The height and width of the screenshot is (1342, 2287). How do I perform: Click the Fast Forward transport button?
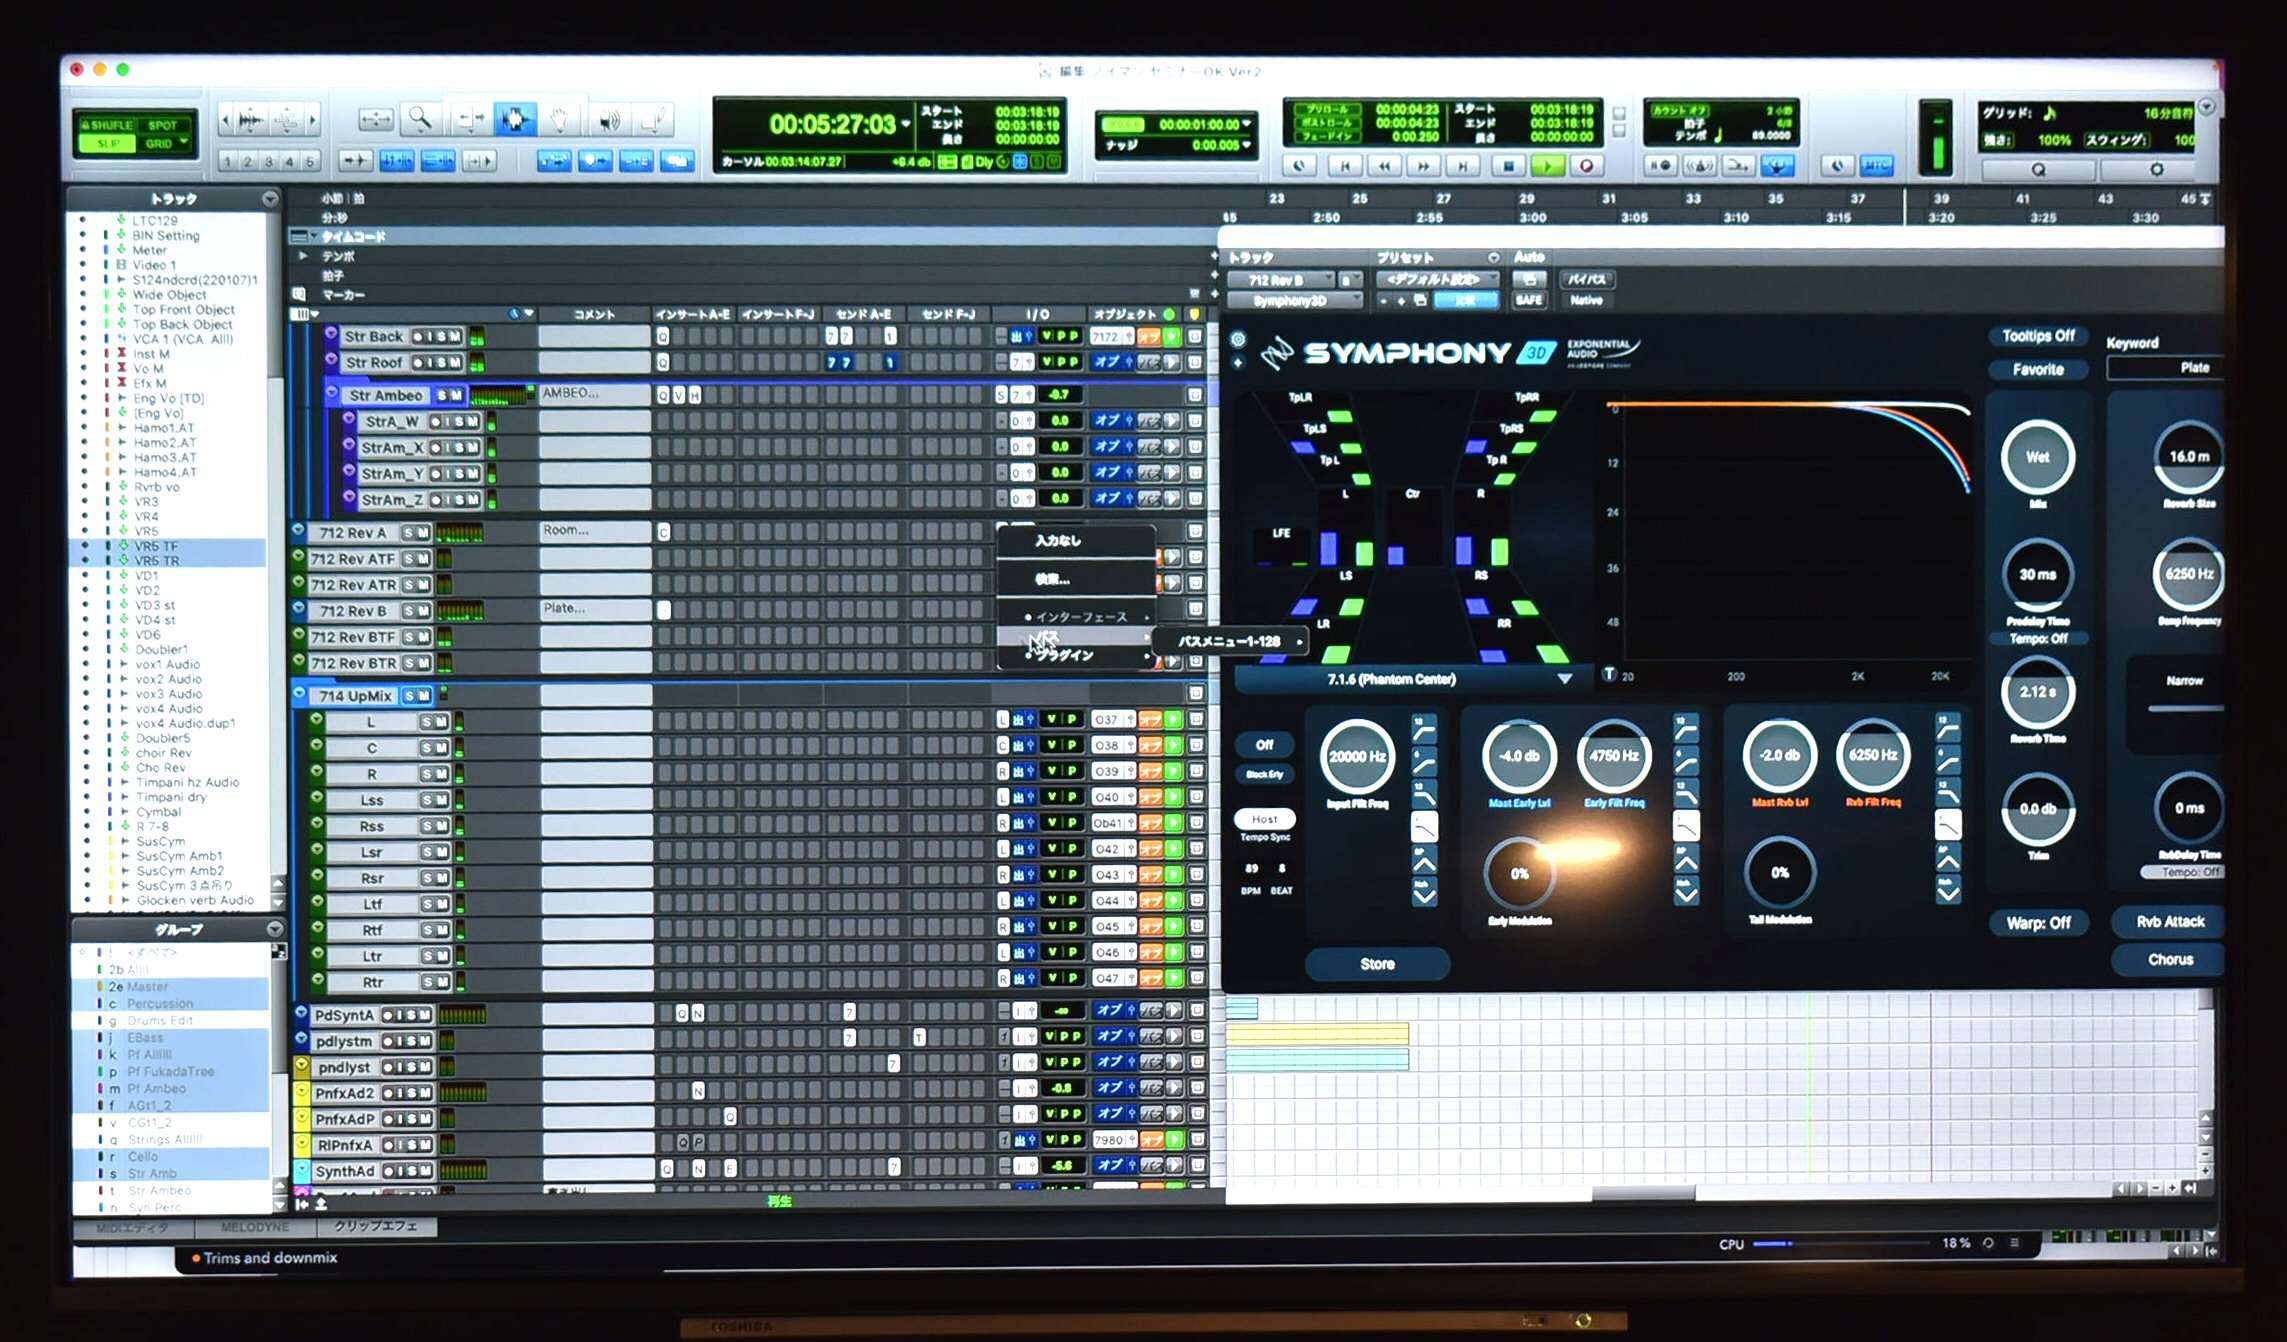(1423, 166)
